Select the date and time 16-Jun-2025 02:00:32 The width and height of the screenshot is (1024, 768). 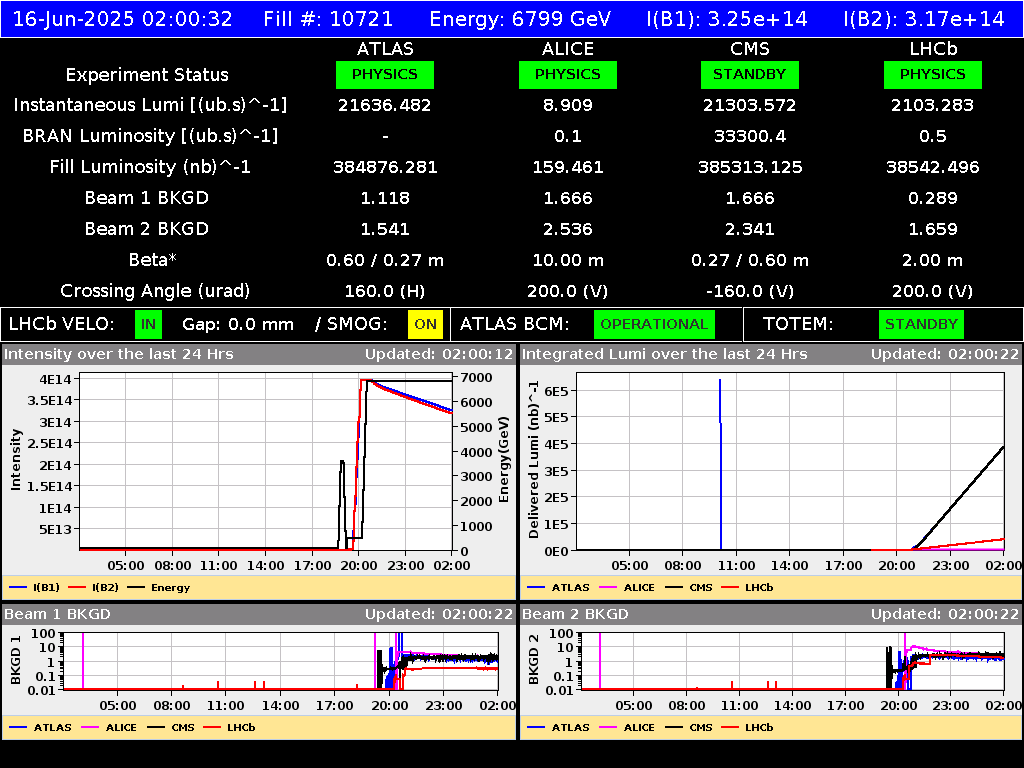[x=123, y=19]
